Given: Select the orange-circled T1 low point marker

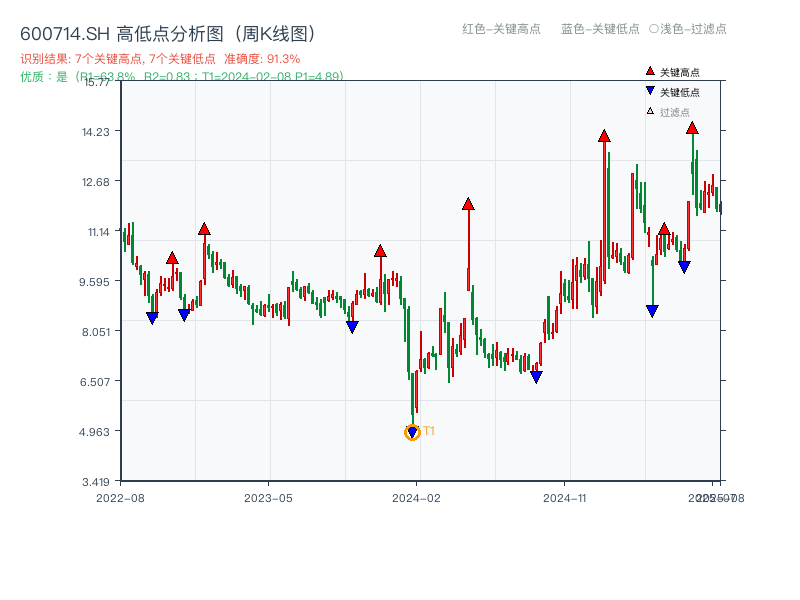Looking at the screenshot, I should (x=412, y=433).
